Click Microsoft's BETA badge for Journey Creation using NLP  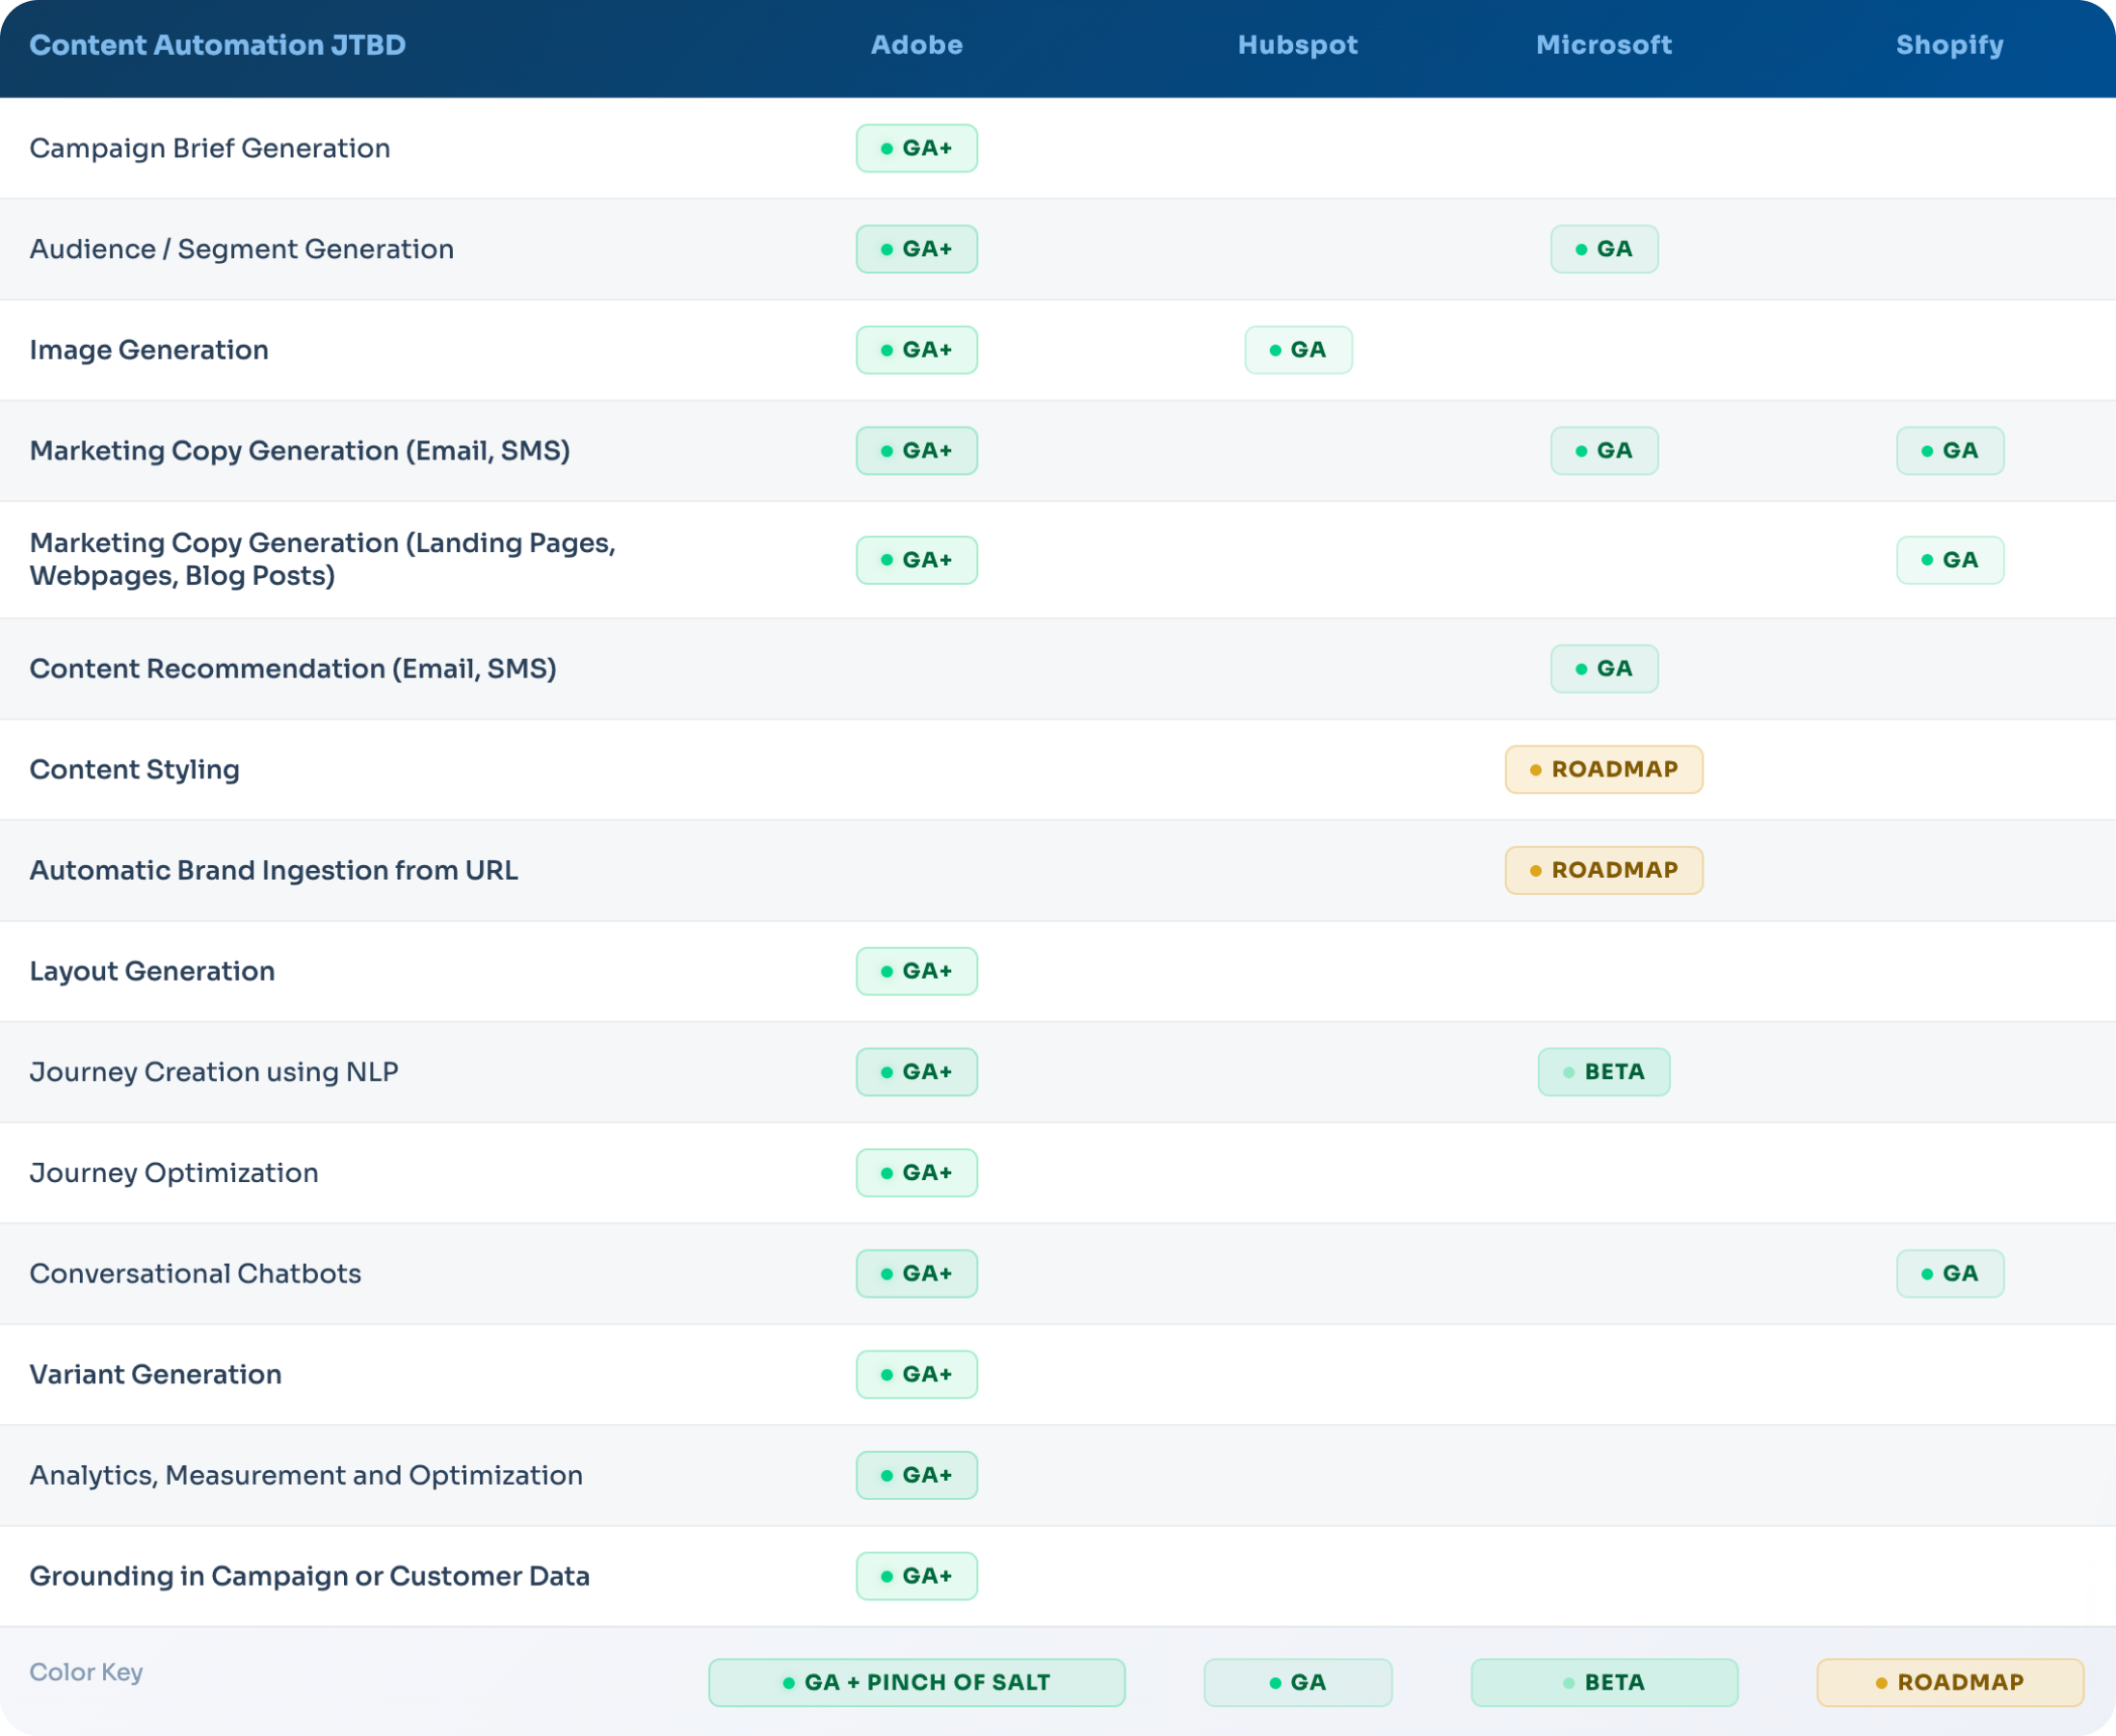[x=1604, y=1072]
